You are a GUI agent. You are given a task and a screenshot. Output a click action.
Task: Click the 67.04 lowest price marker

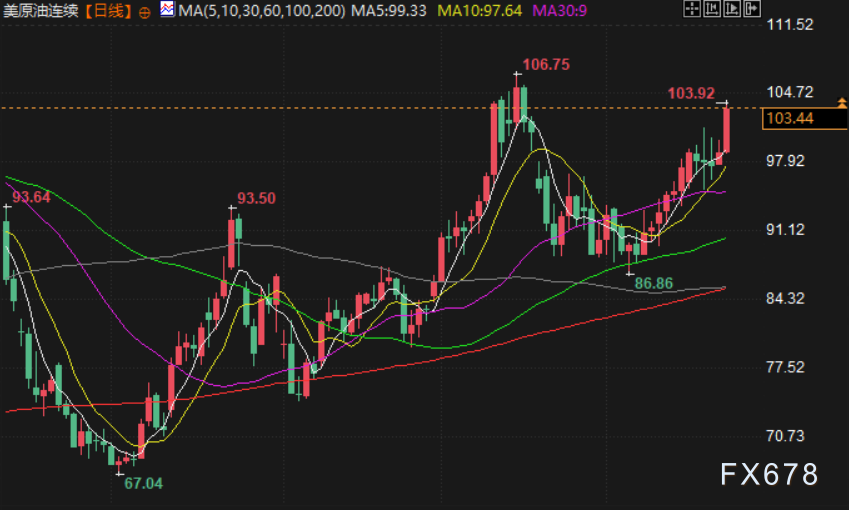point(143,483)
